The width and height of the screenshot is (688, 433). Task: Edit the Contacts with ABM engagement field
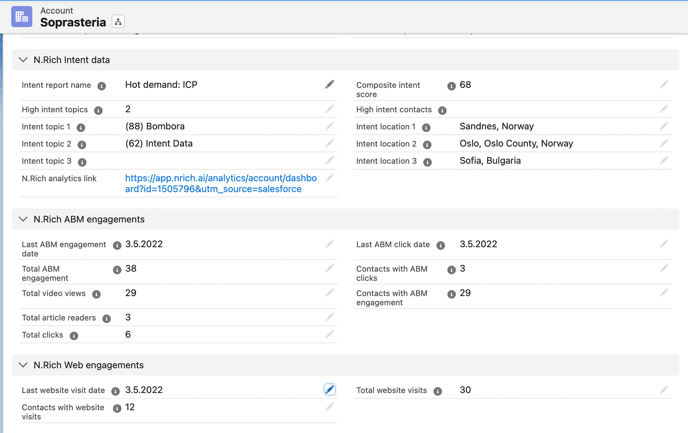click(x=664, y=293)
